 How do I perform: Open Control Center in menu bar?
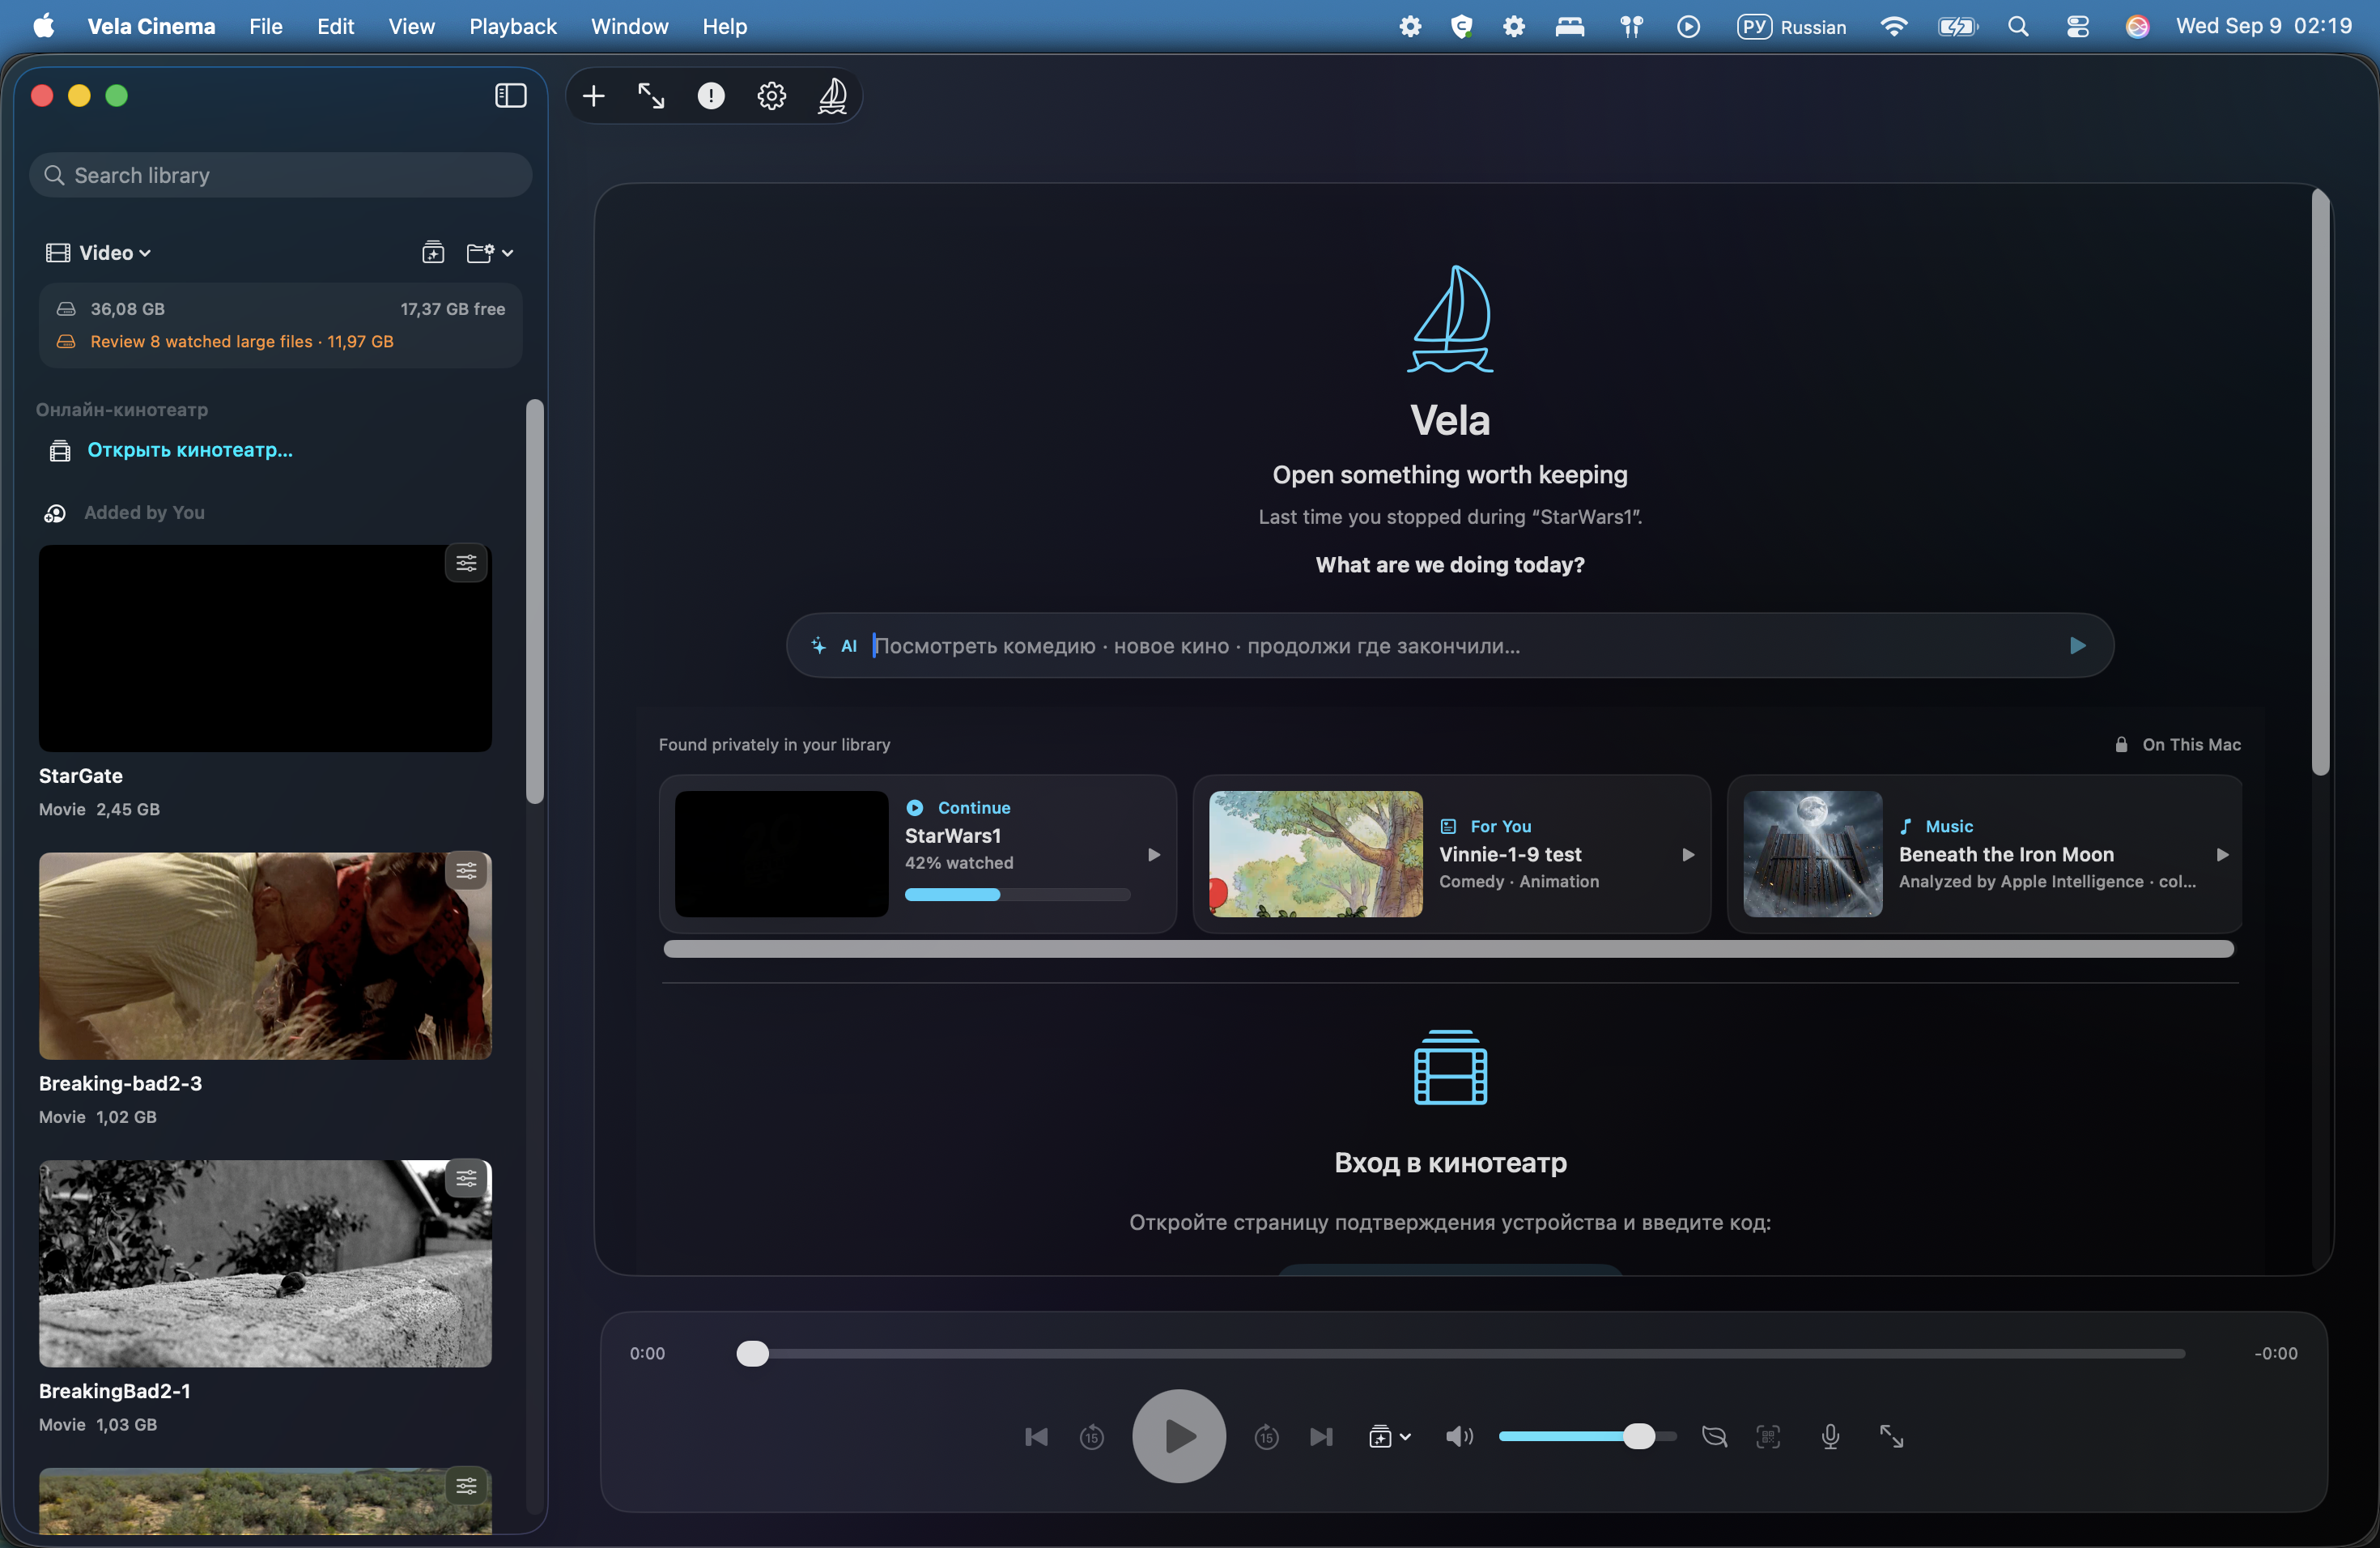coord(2078,27)
